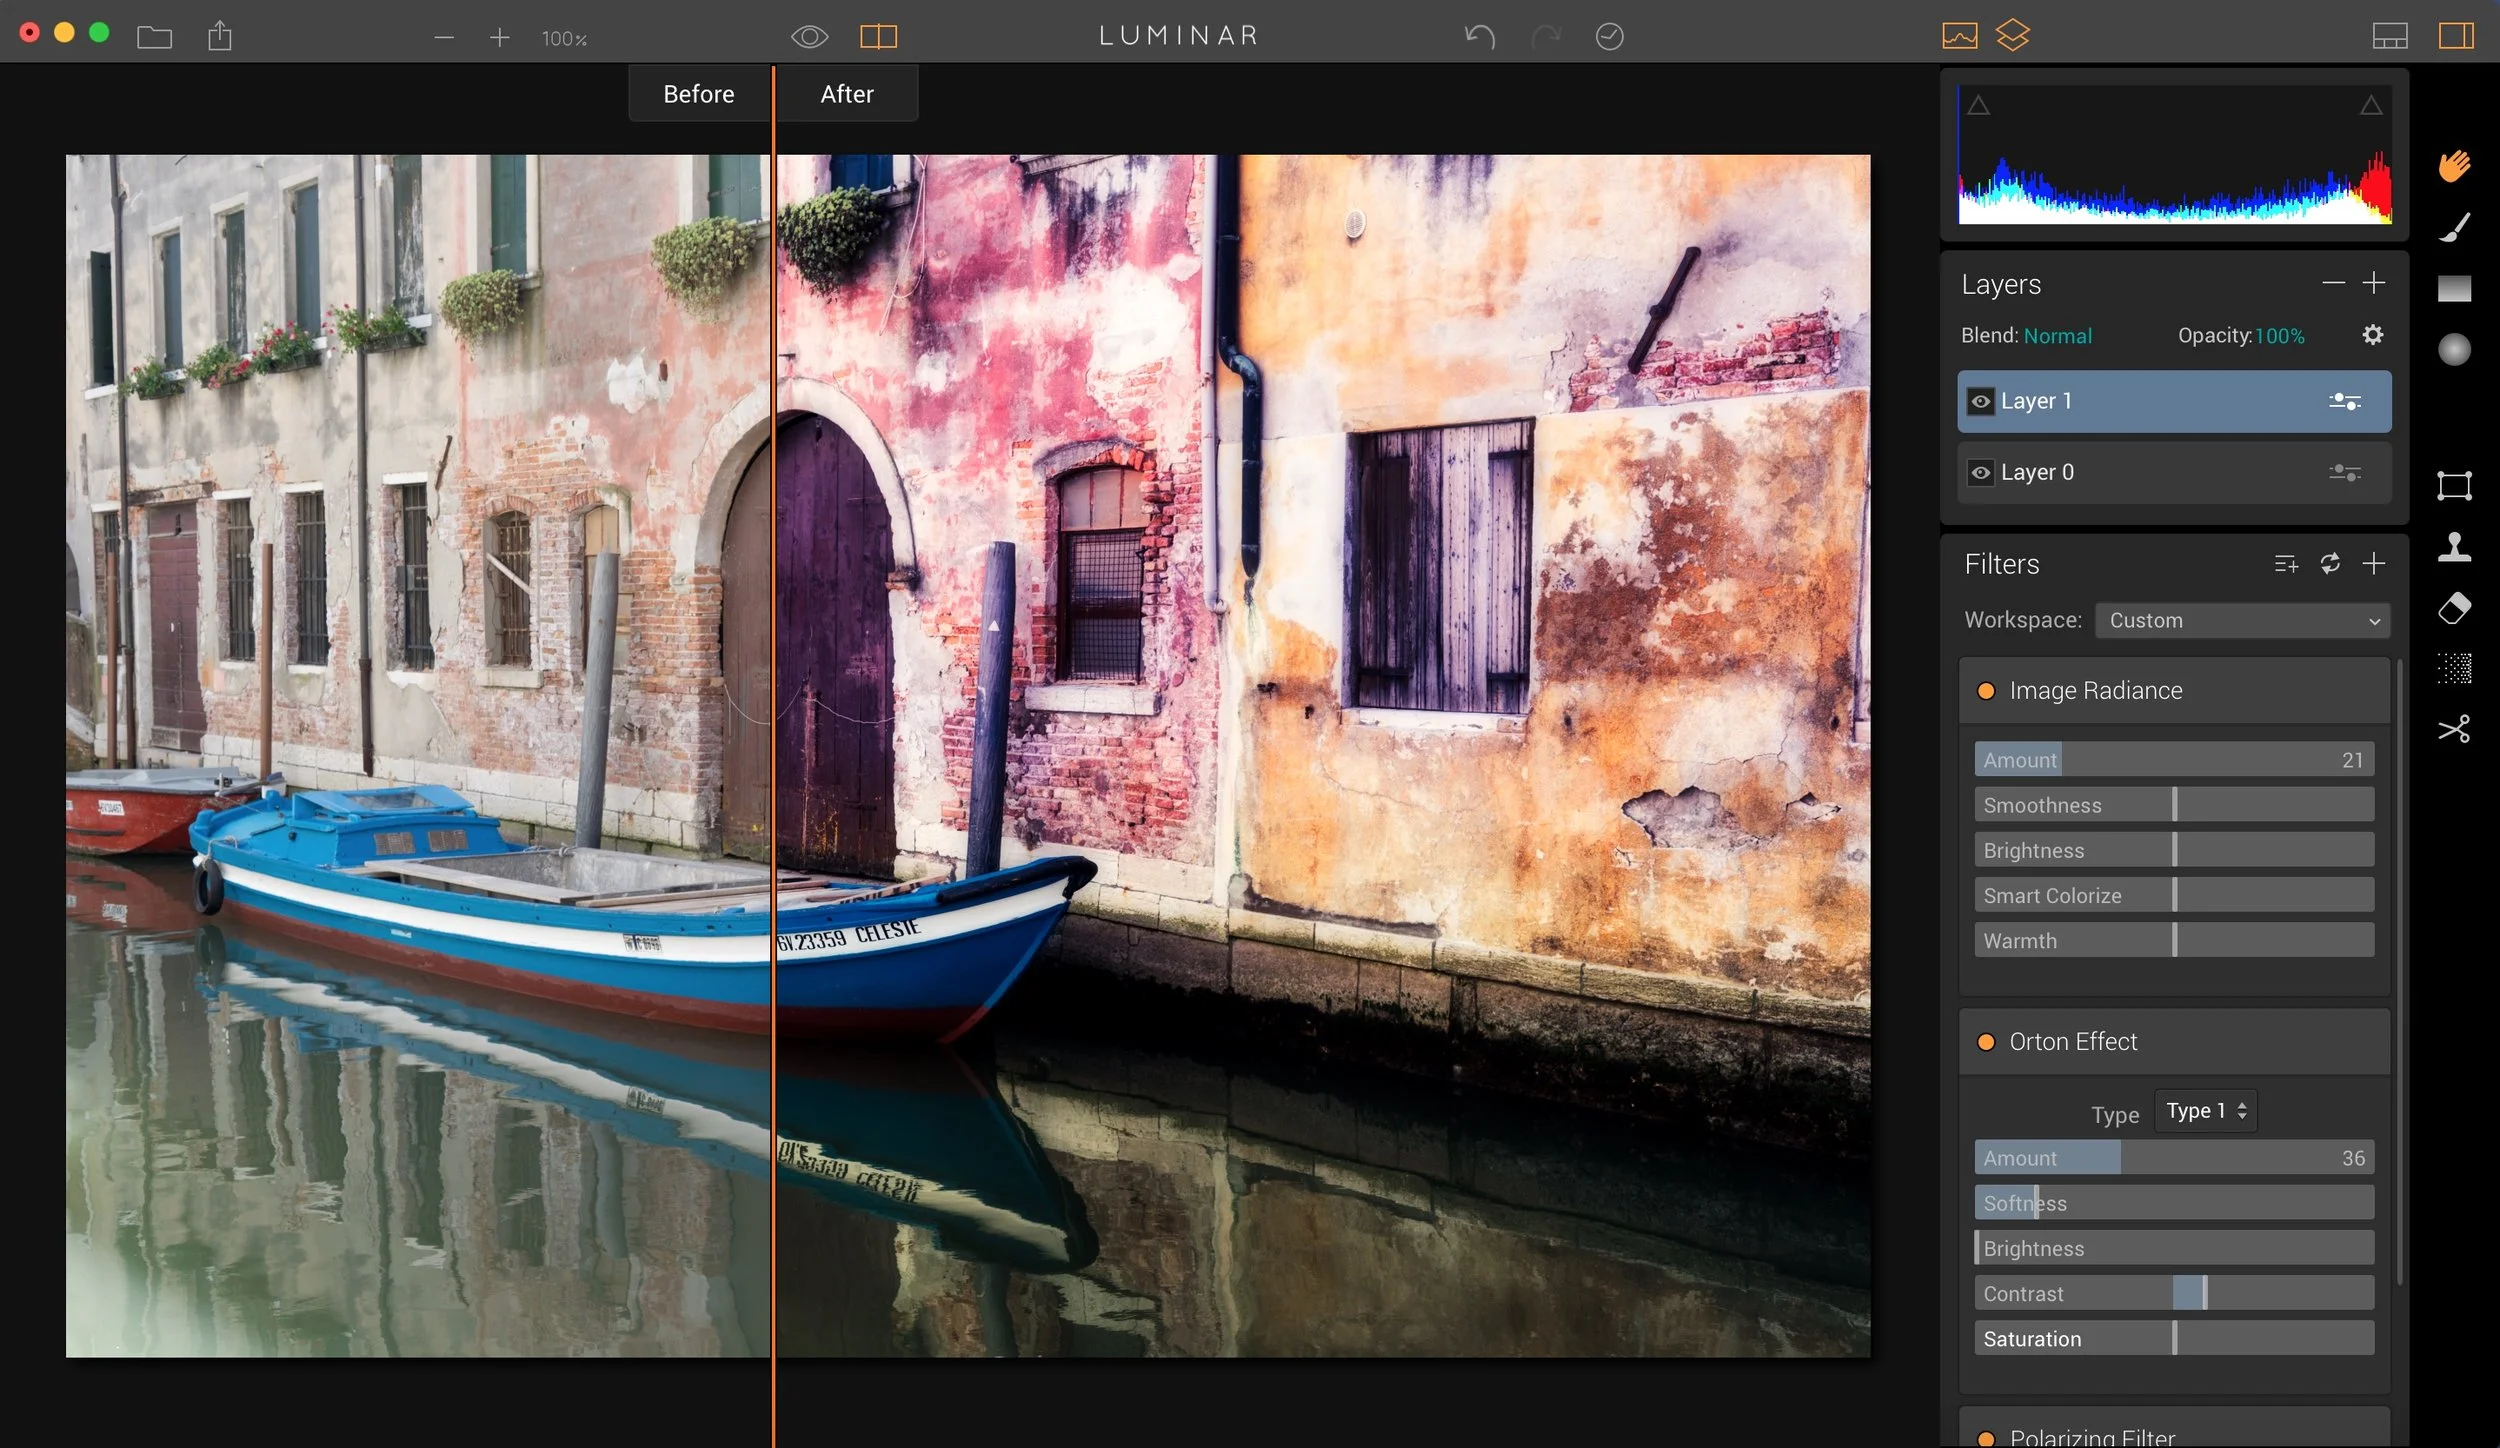Hide Layer 1 with eye icon
The image size is (2500, 1448).
click(1980, 402)
